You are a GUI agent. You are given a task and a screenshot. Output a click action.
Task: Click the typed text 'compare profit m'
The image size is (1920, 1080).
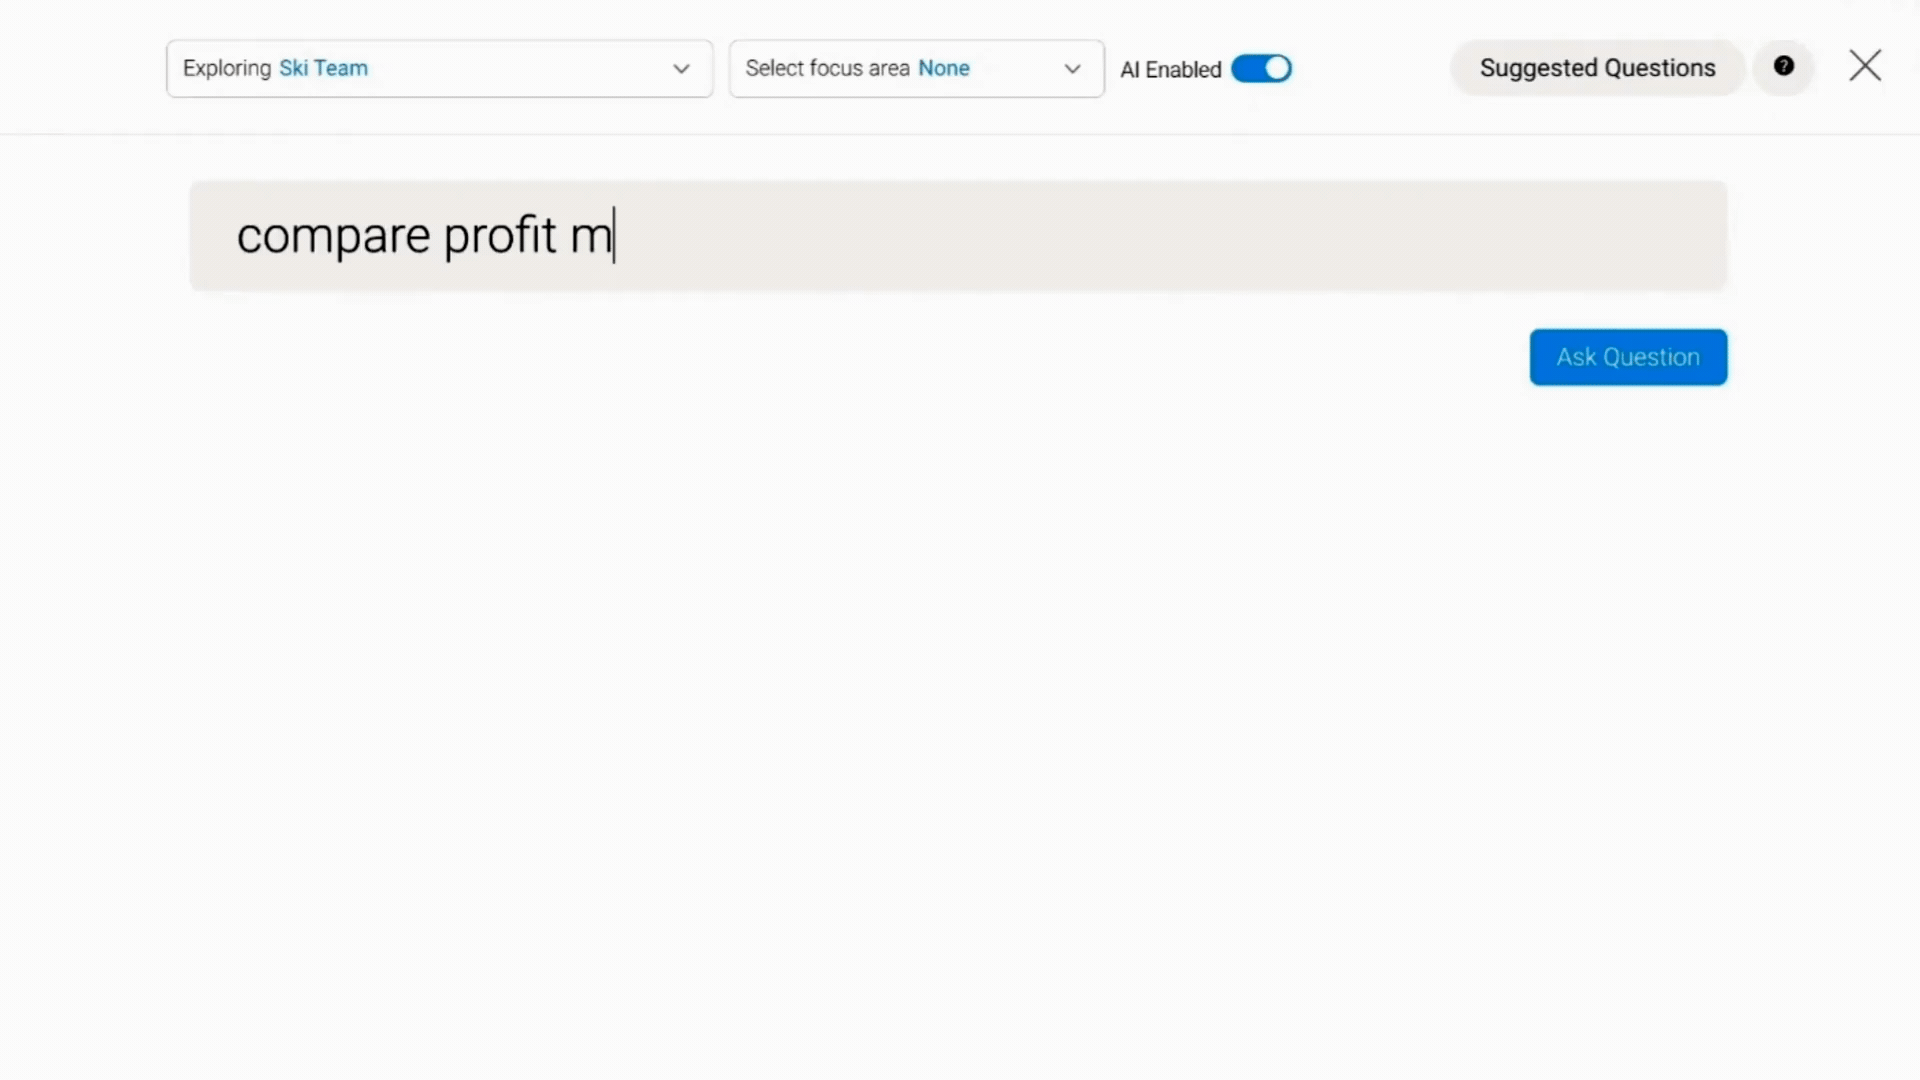(425, 237)
